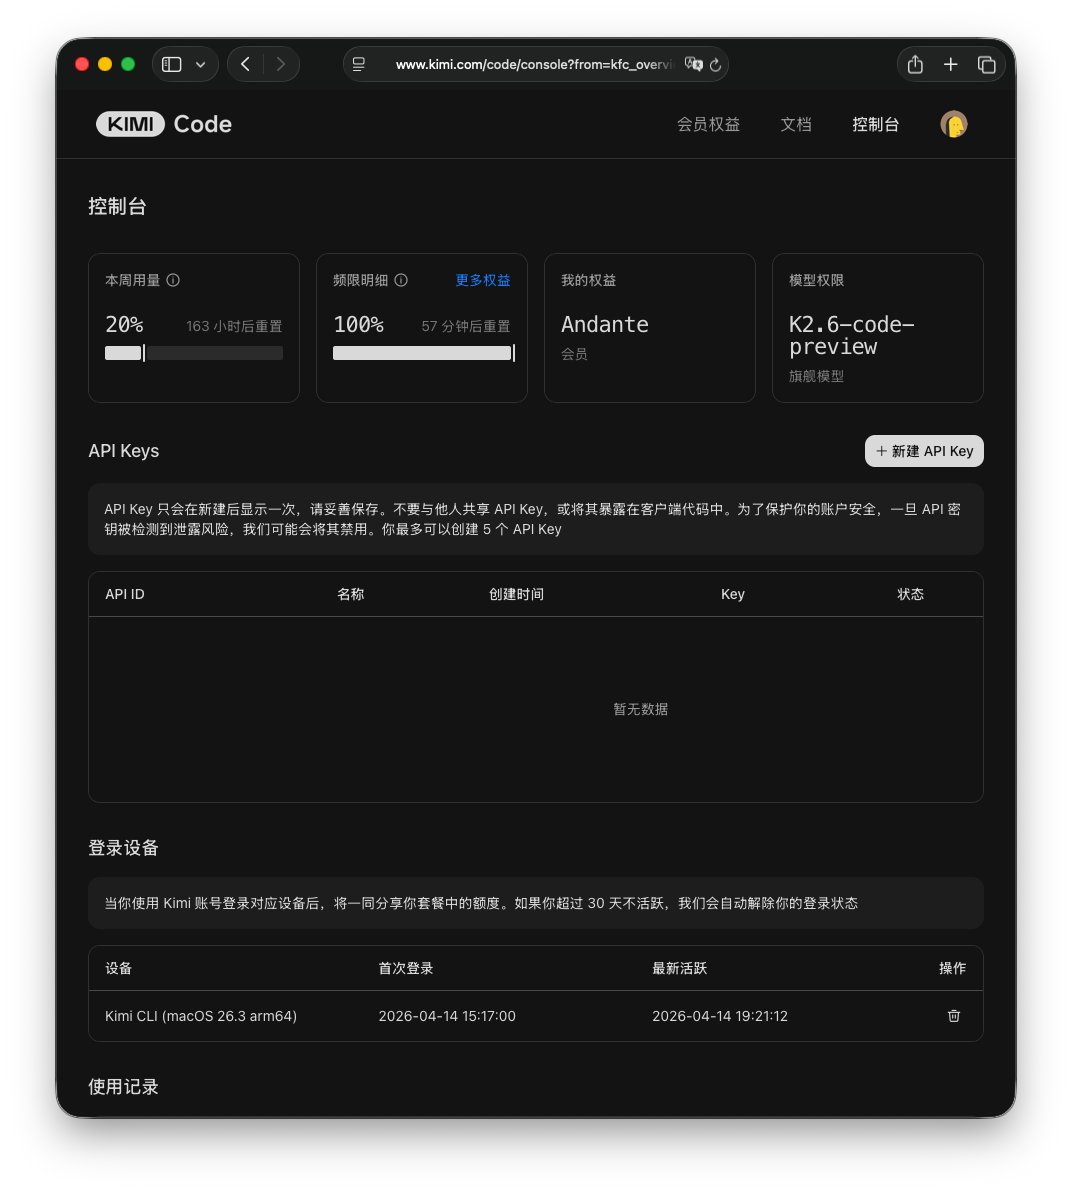
Task: Click the 163 小时后重置 text
Action: coord(234,326)
